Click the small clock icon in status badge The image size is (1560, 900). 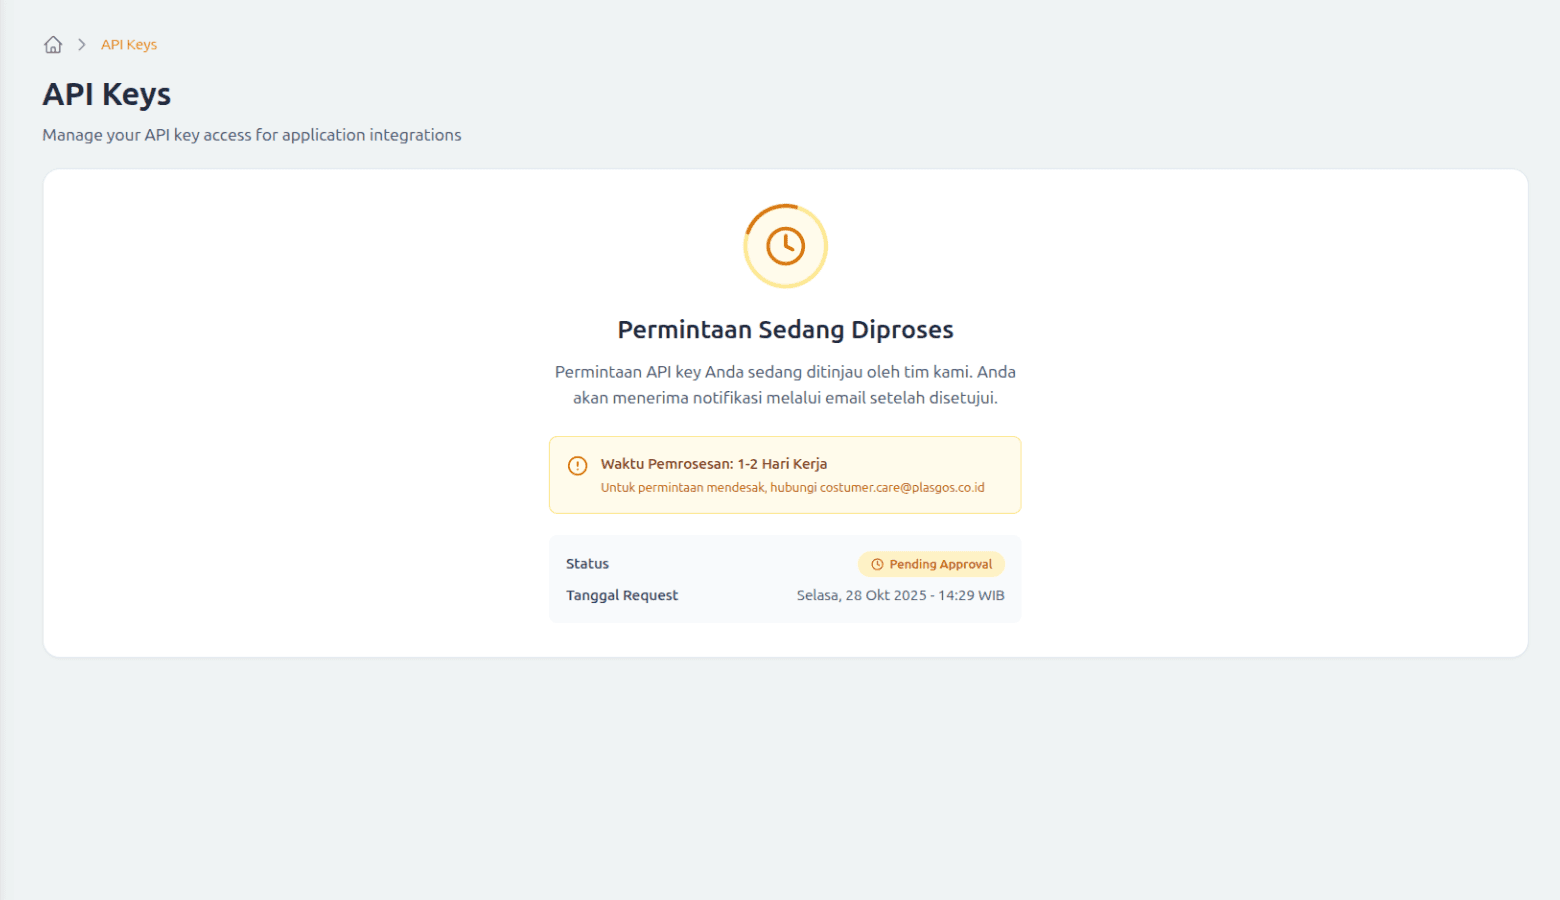pyautogui.click(x=877, y=565)
